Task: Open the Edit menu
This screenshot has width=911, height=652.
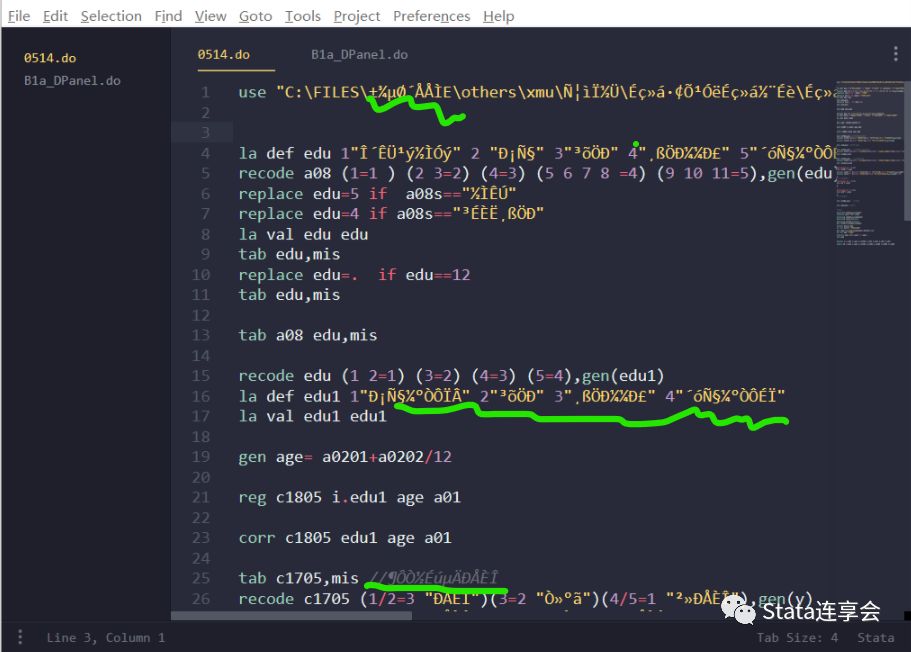Action: click(55, 15)
